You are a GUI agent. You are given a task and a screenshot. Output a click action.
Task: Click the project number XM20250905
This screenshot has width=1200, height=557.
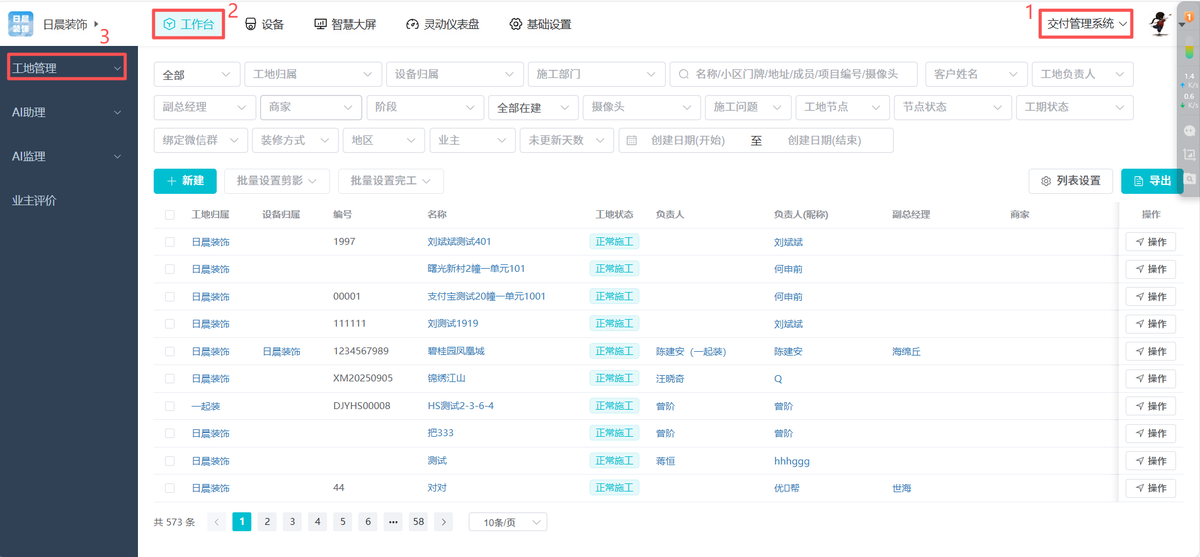363,379
